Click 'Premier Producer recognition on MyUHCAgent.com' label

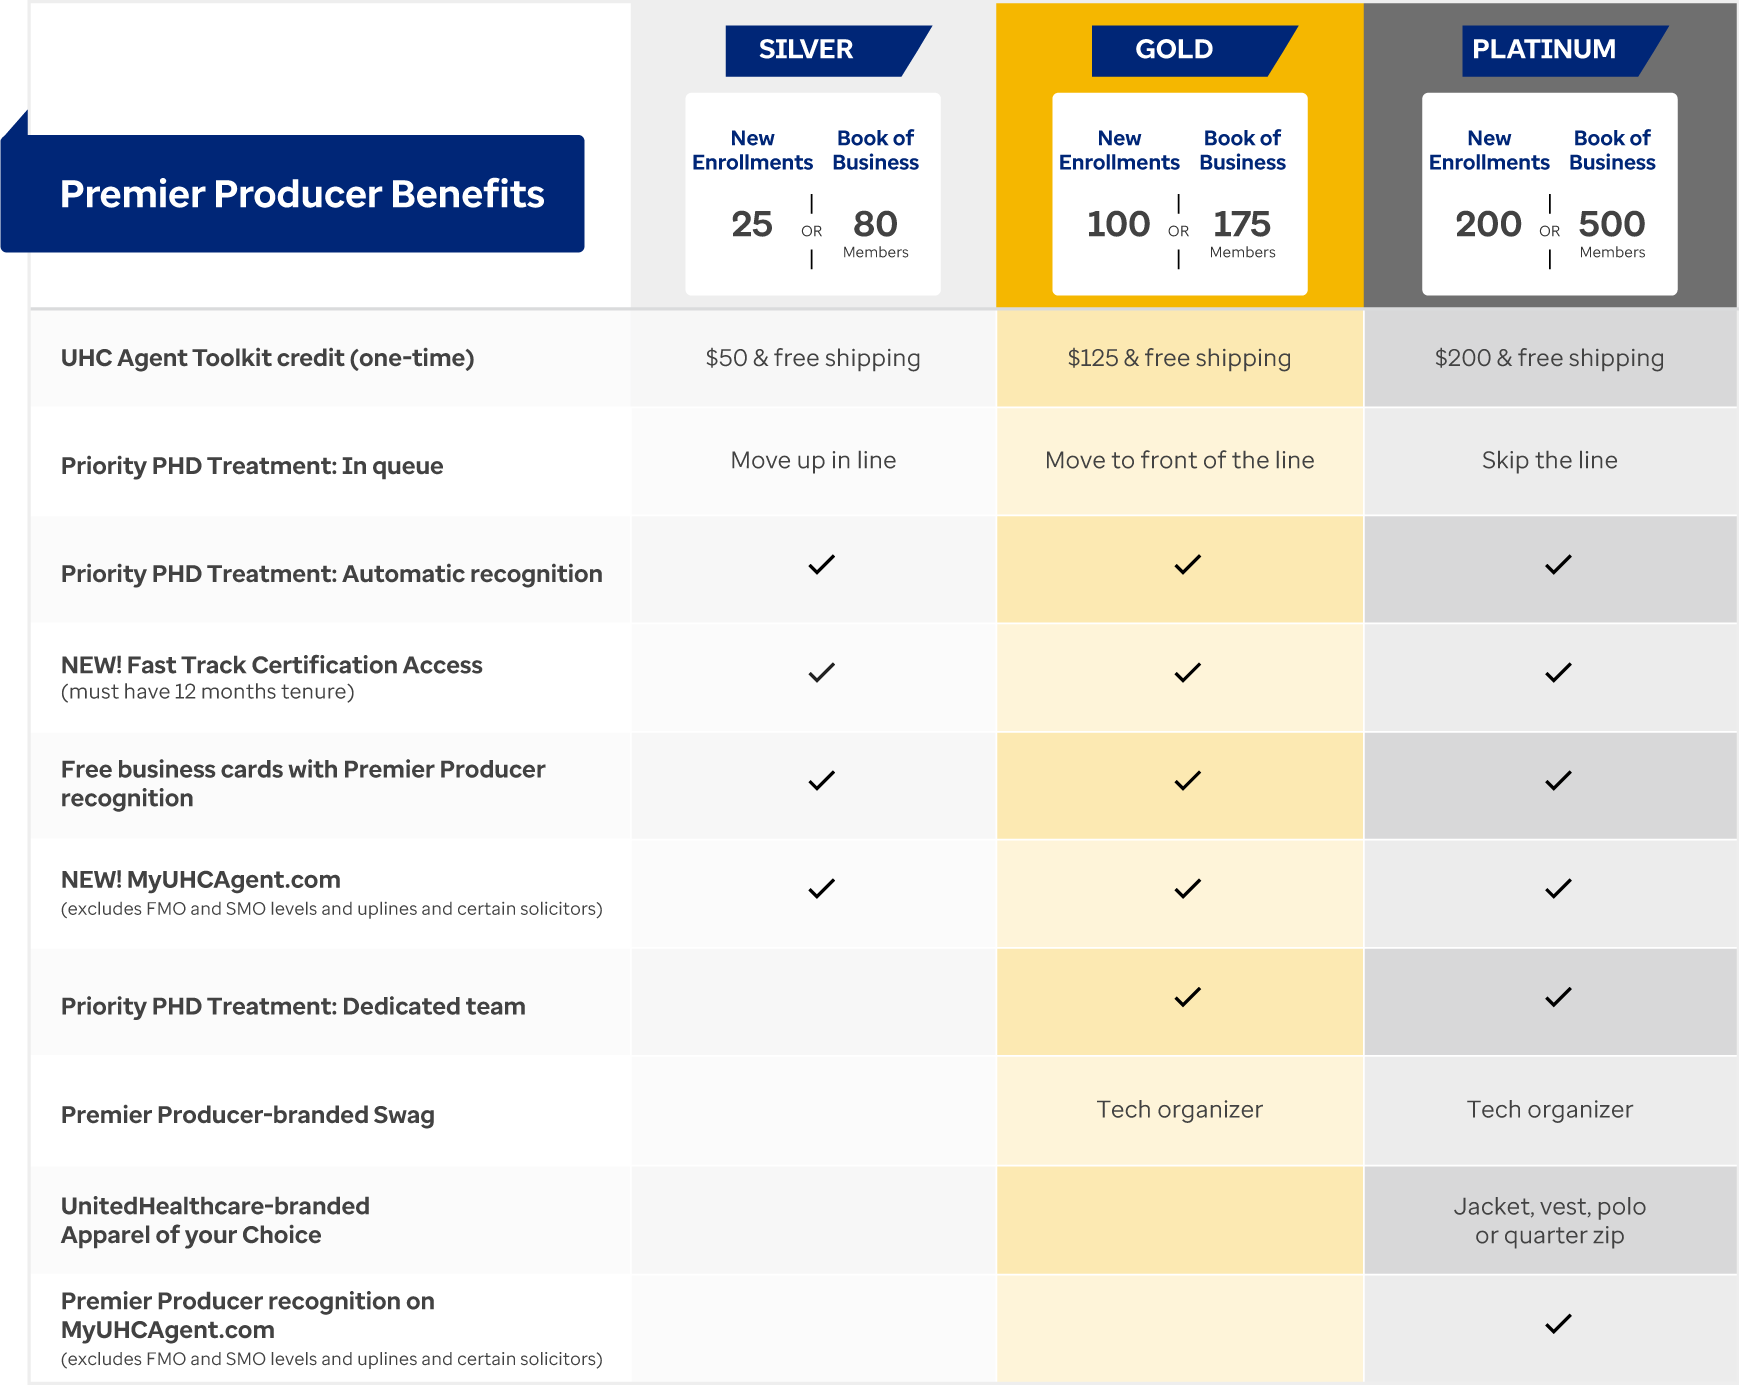coord(247,1315)
